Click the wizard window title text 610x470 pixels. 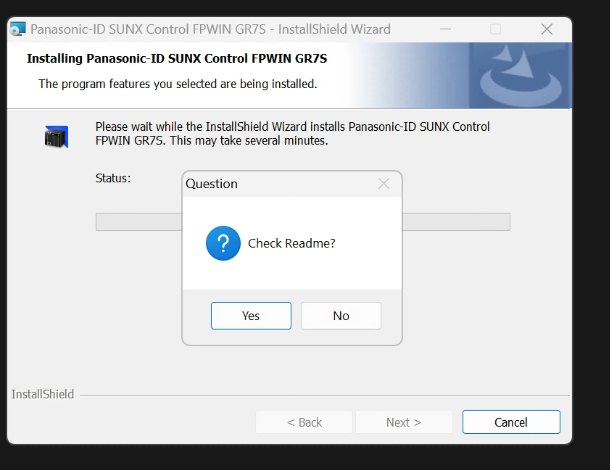210,29
